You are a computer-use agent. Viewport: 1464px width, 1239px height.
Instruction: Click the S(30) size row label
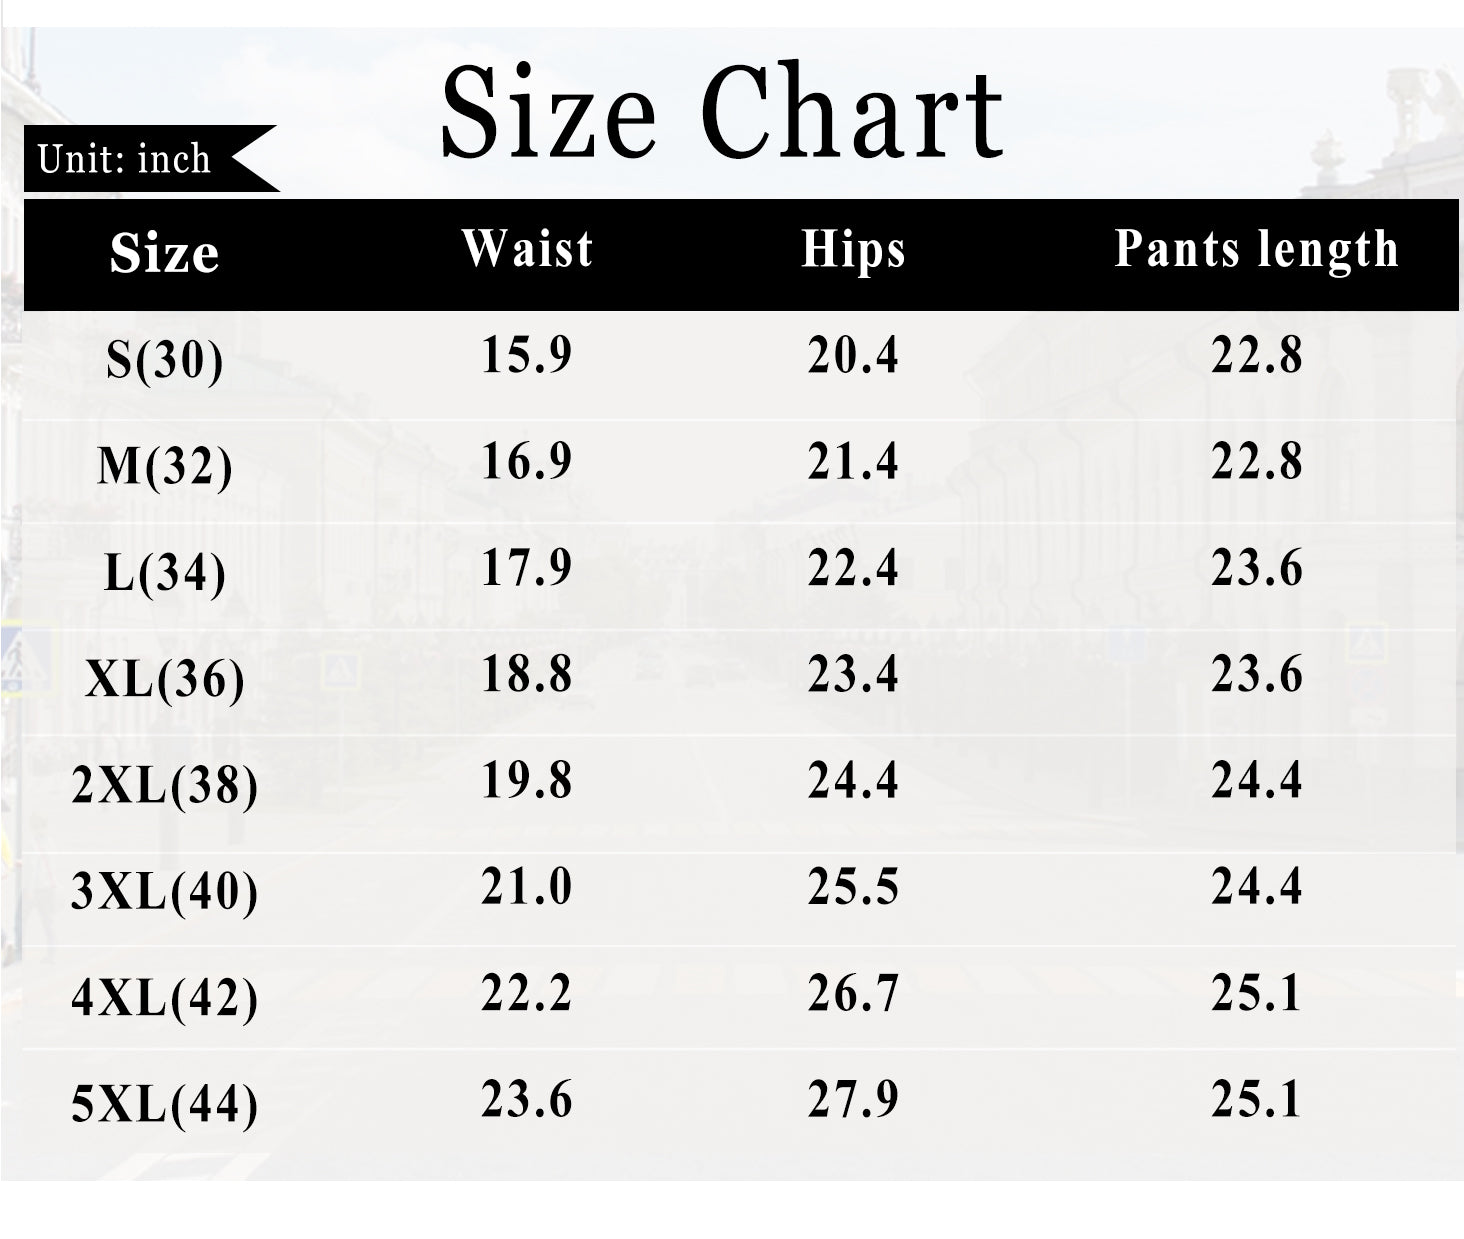164,360
